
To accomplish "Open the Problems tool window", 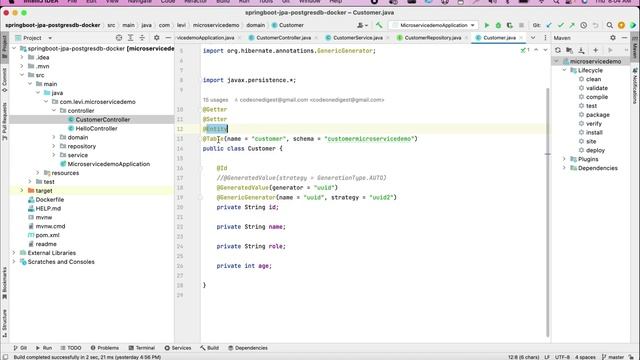I will (x=104, y=348).
